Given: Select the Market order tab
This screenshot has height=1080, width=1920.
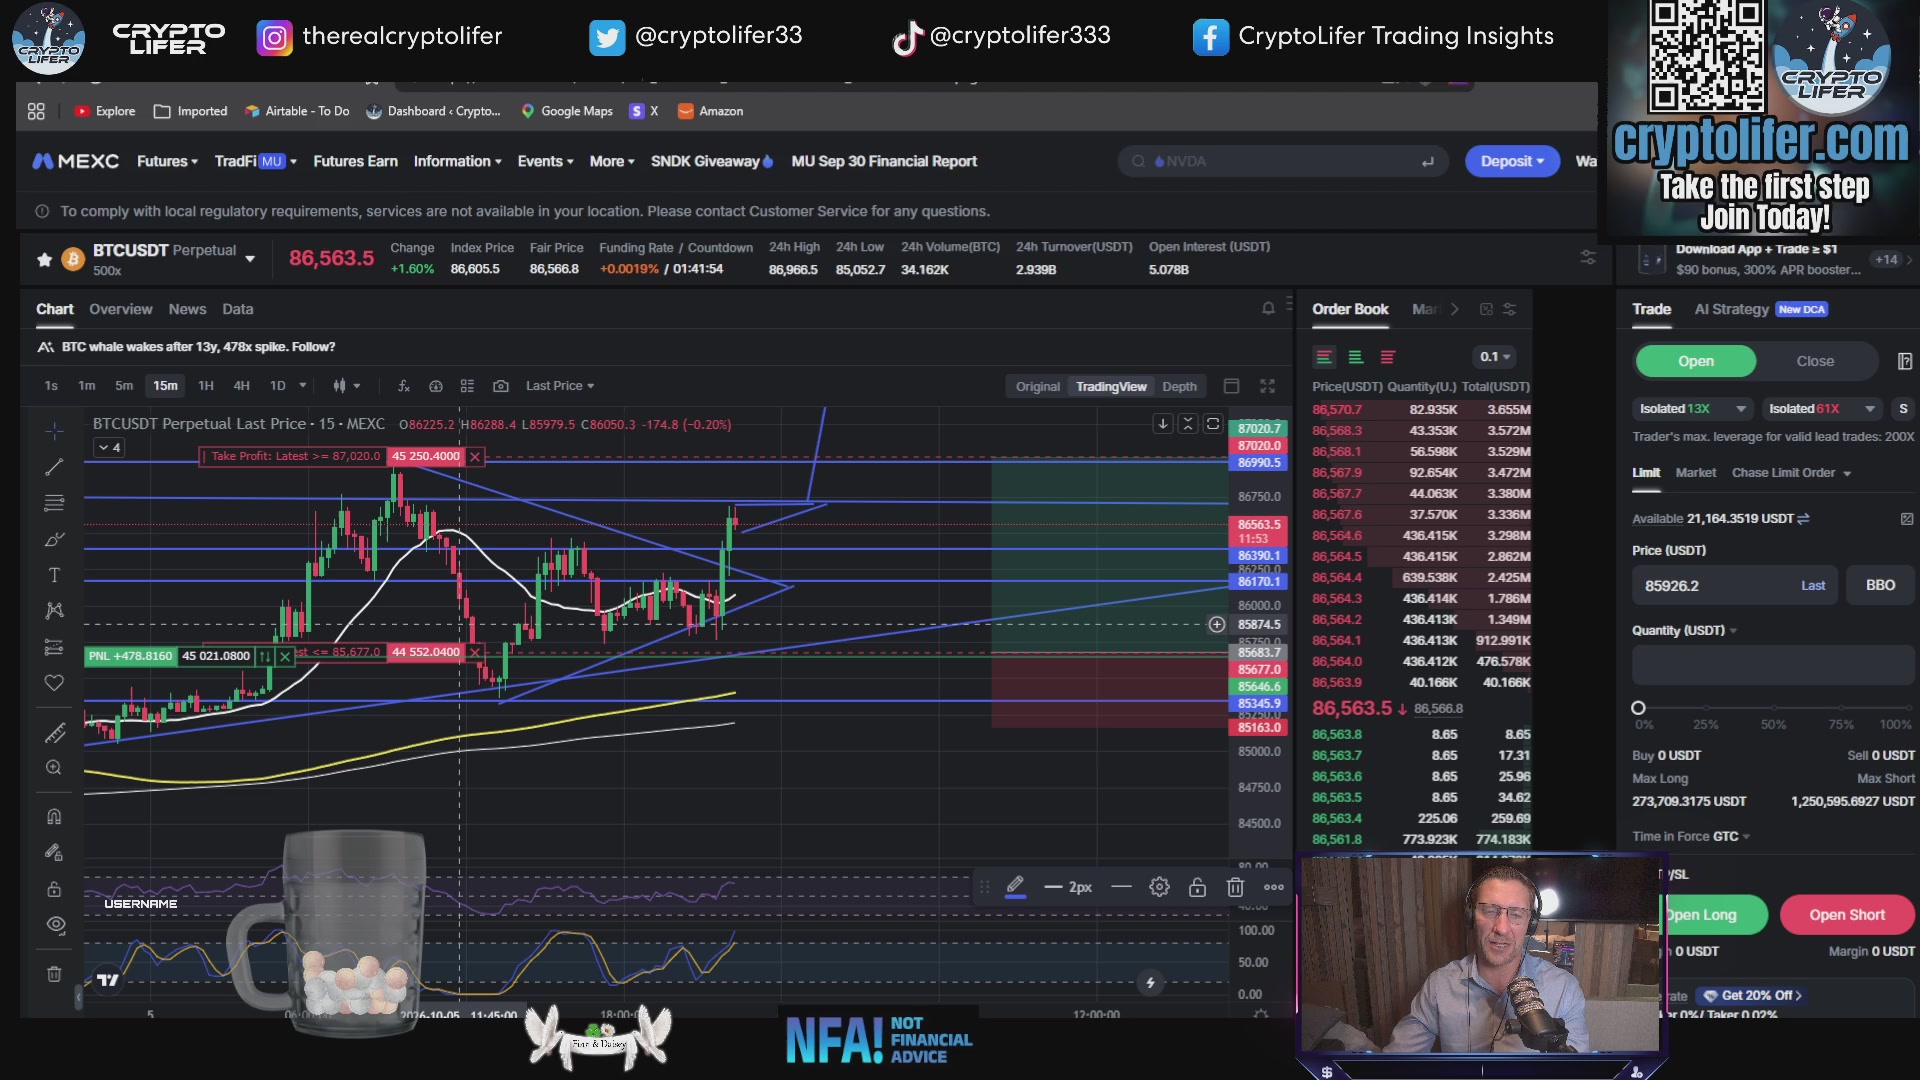Looking at the screenshot, I should click(x=1695, y=473).
